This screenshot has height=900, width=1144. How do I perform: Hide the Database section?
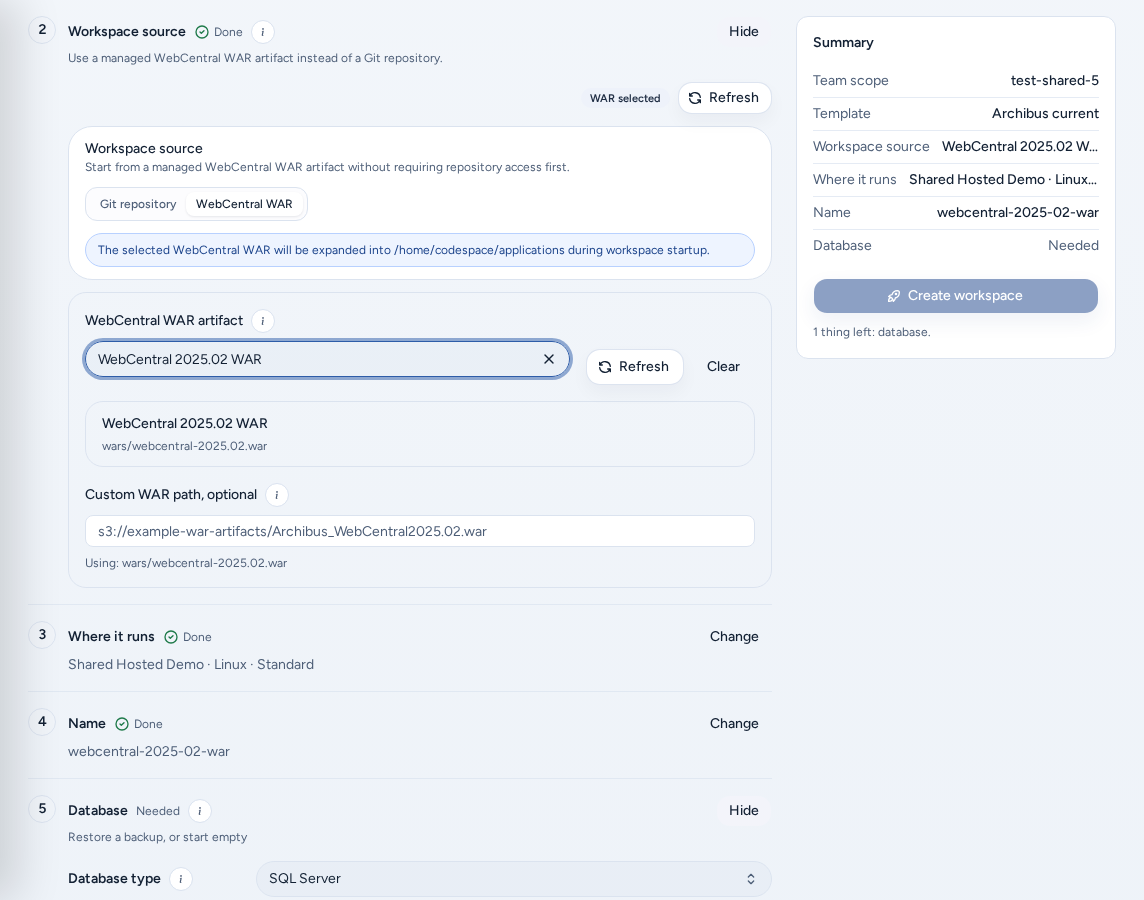click(x=743, y=810)
